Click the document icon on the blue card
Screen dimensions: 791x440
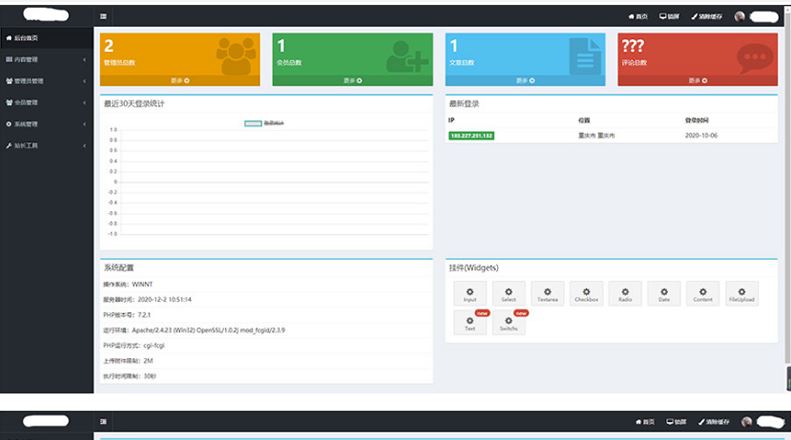tap(585, 56)
